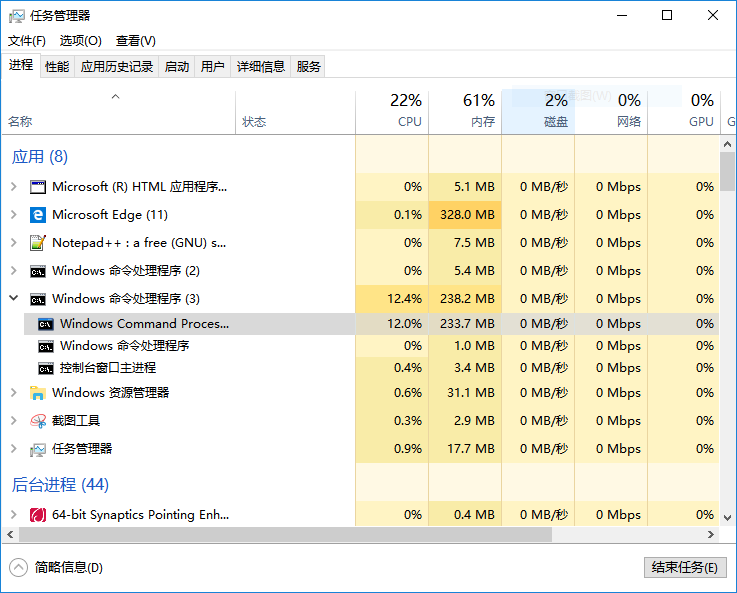
Task: Click the horizontal scrollbar left arrow
Action: pyautogui.click(x=10, y=534)
